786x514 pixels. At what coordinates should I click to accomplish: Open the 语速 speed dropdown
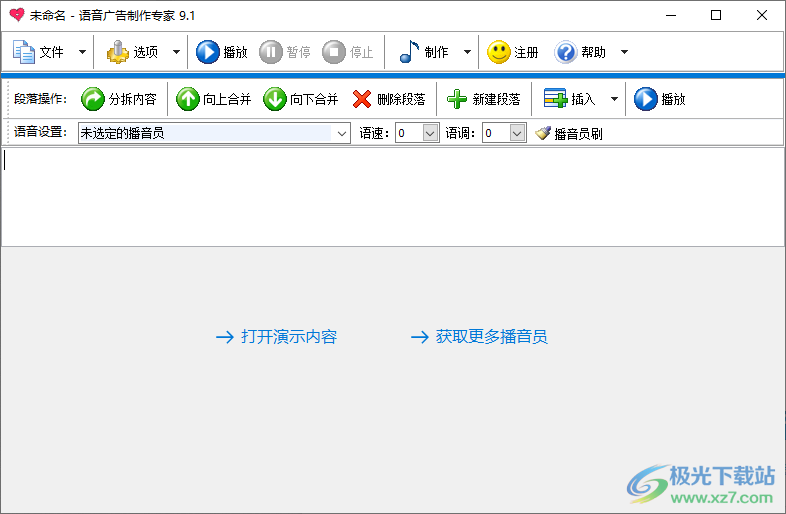coord(430,133)
